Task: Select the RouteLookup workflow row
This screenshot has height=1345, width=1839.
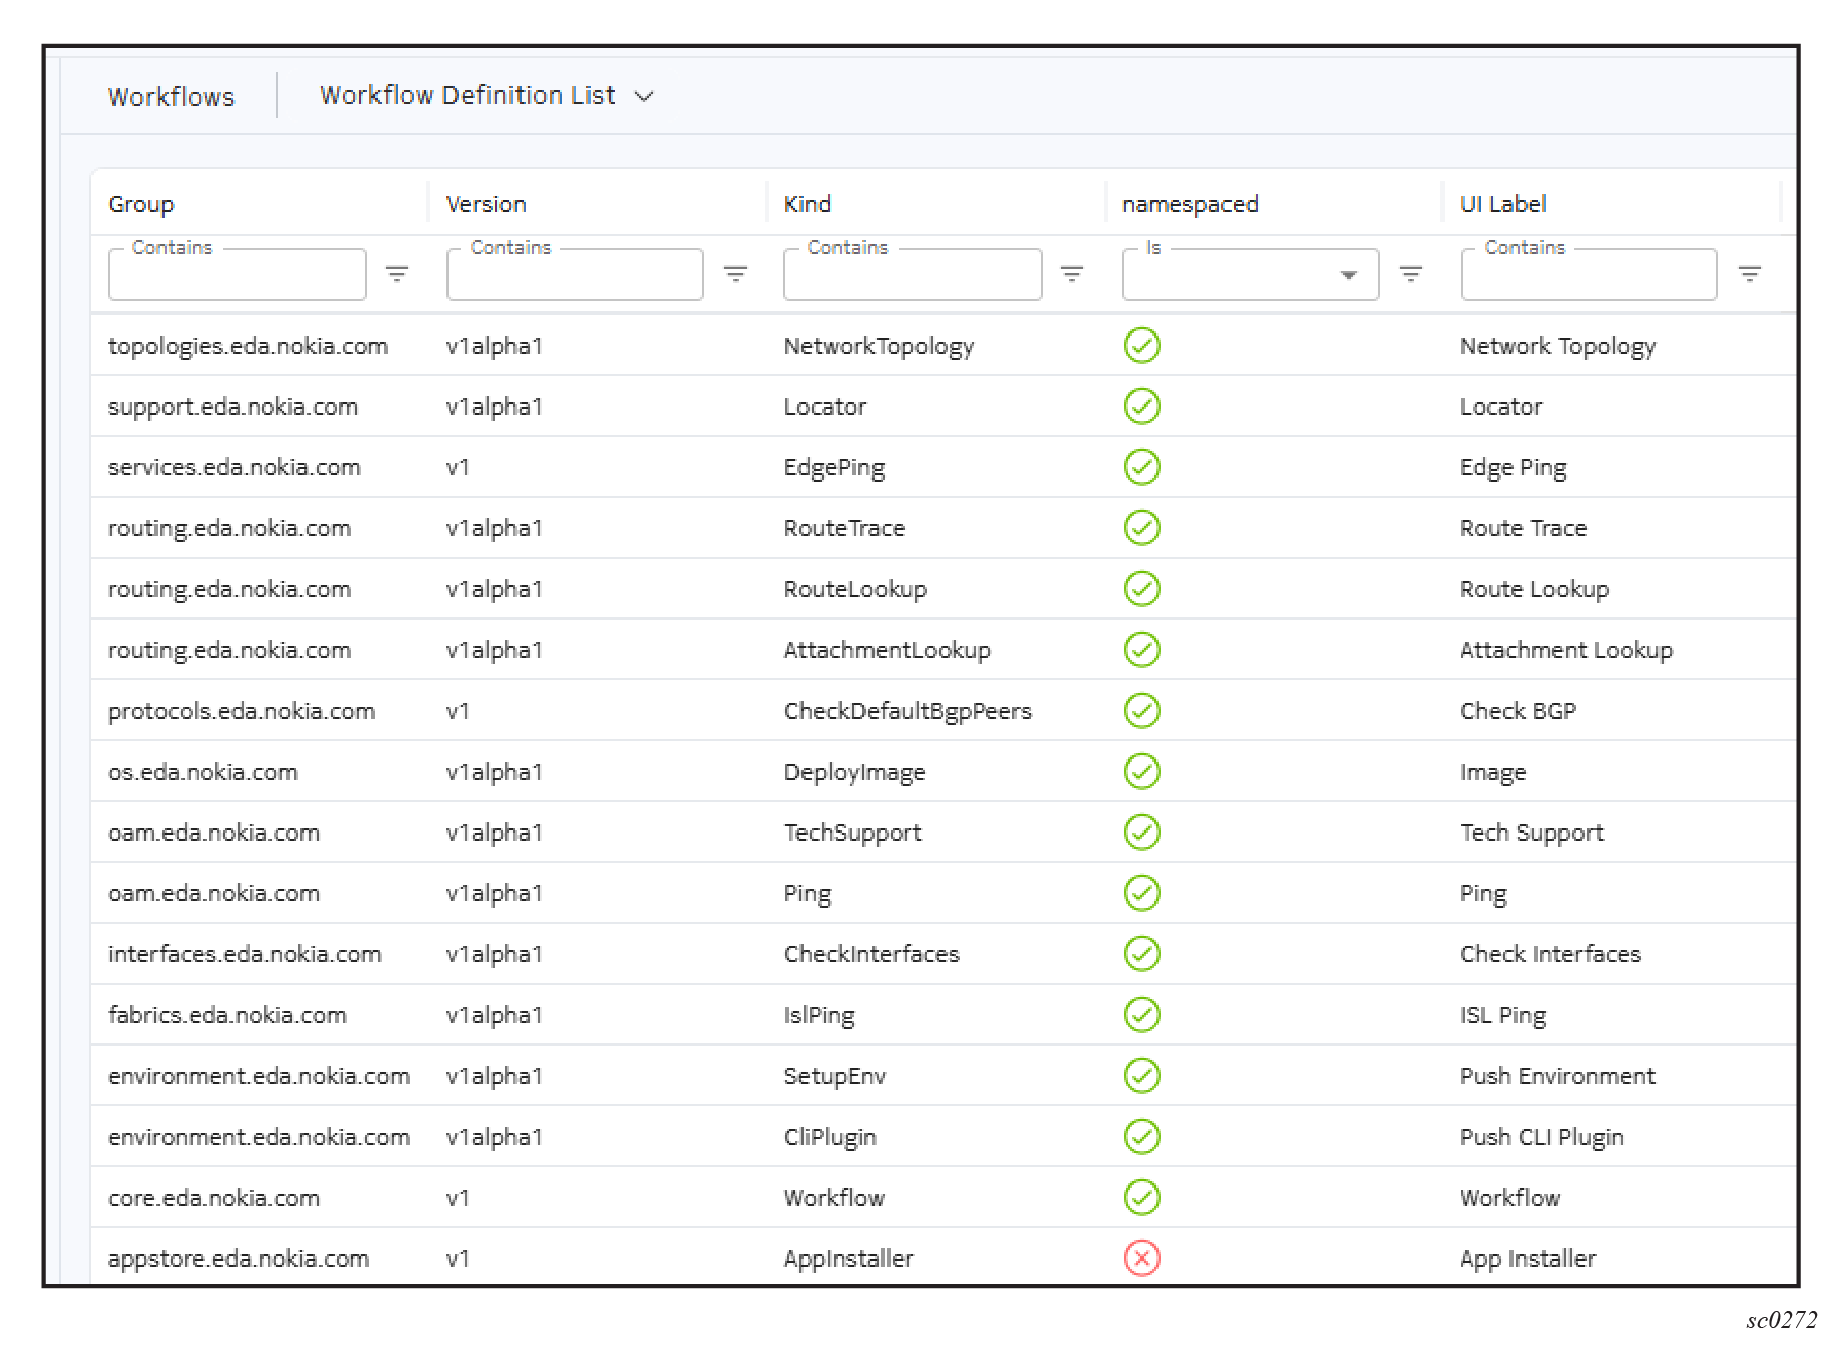Action: (855, 589)
